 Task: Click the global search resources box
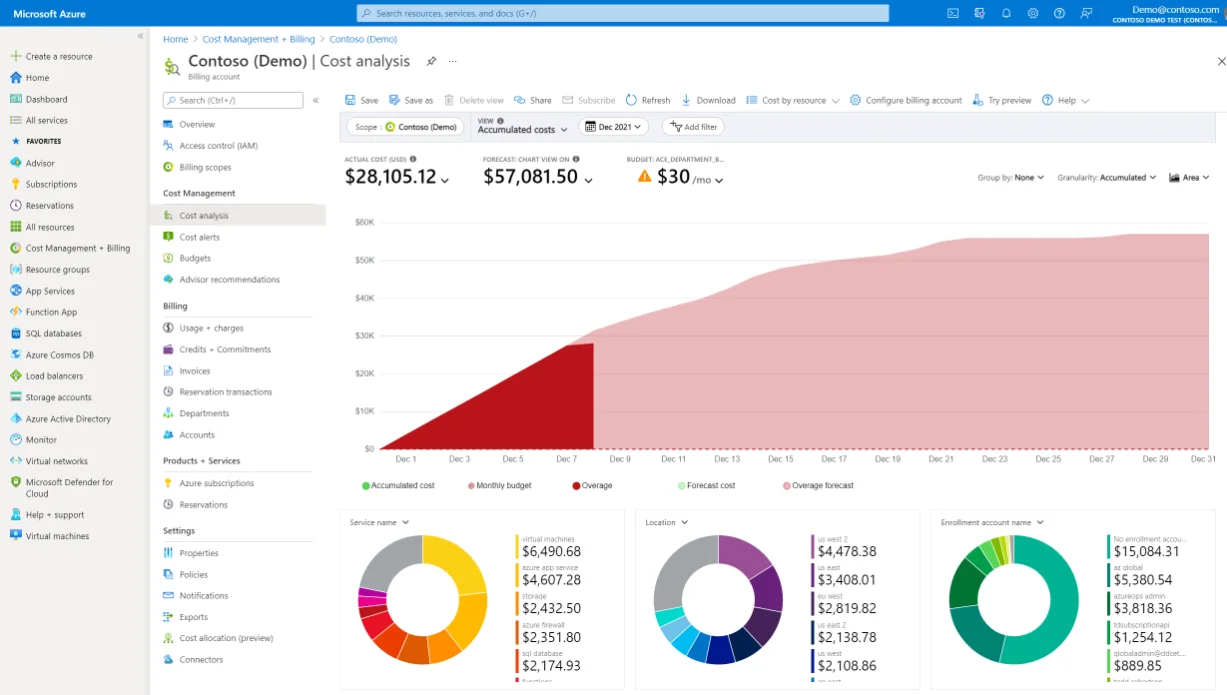[623, 13]
